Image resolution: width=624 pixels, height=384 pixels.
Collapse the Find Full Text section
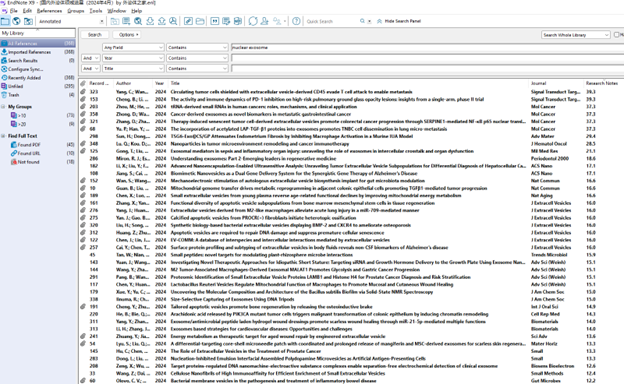click(3, 136)
